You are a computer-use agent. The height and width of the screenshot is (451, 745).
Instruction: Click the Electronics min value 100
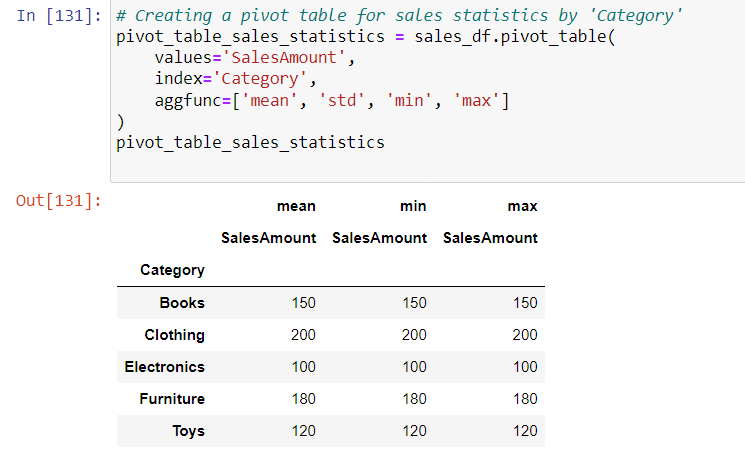click(x=414, y=367)
